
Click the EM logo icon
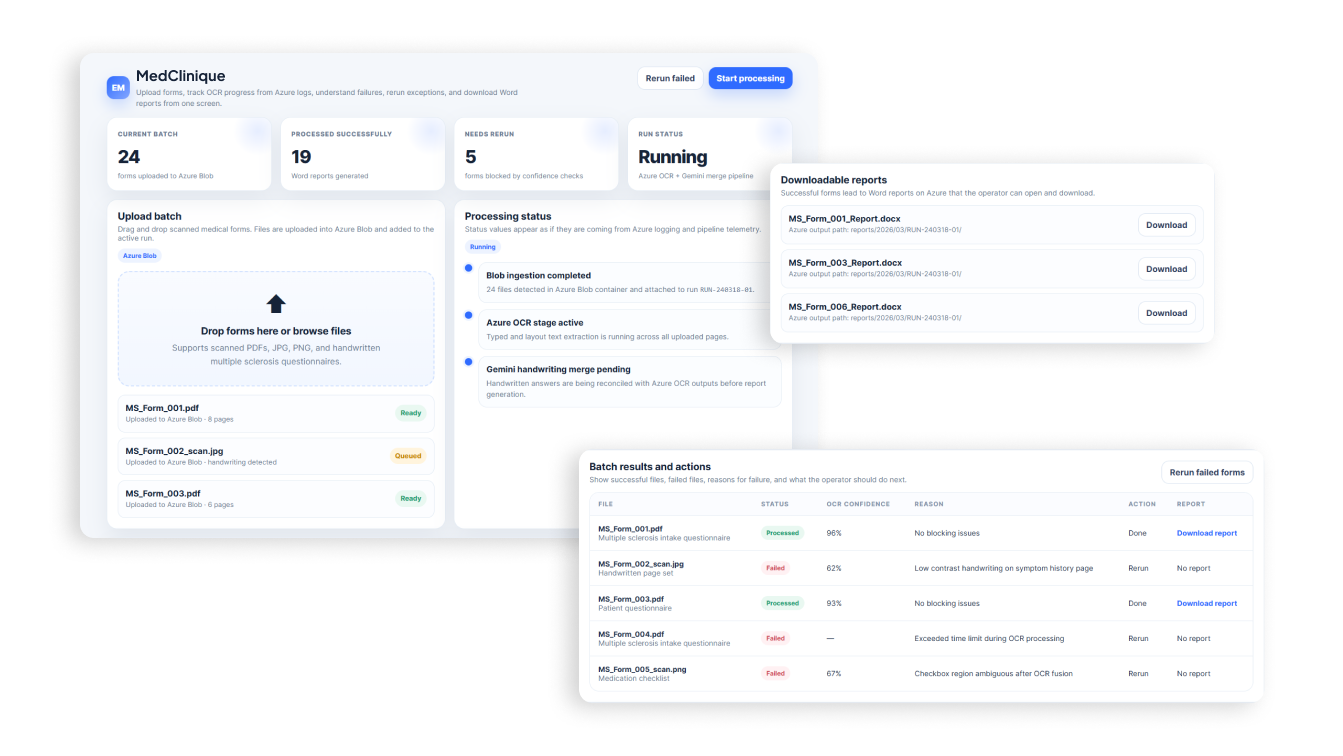point(118,88)
